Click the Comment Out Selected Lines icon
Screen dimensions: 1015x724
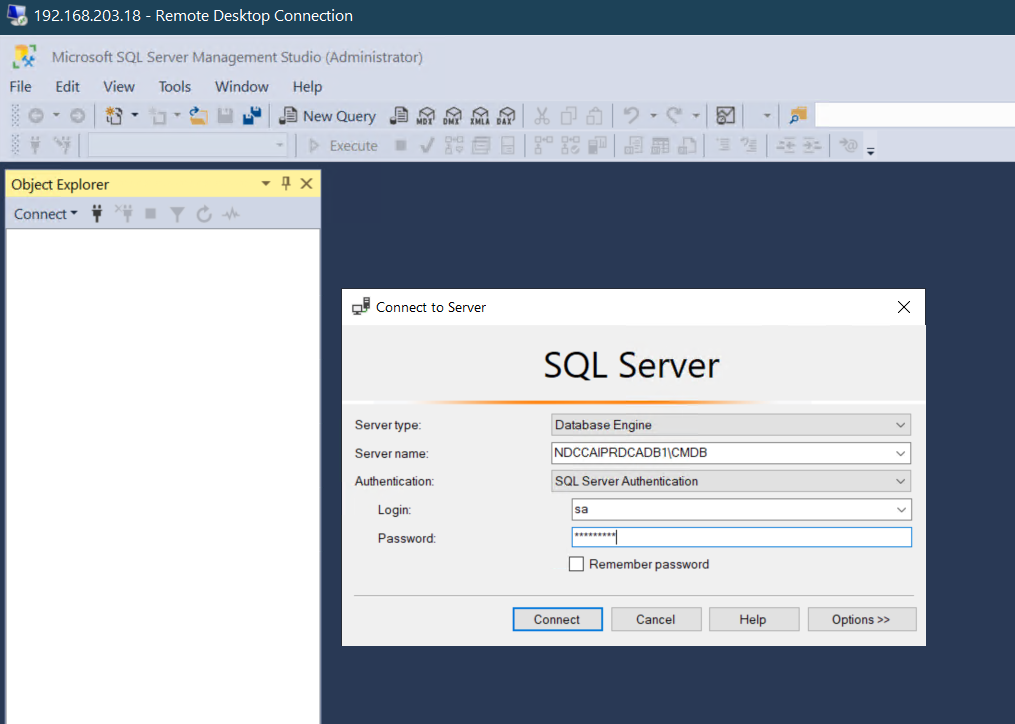click(x=723, y=146)
